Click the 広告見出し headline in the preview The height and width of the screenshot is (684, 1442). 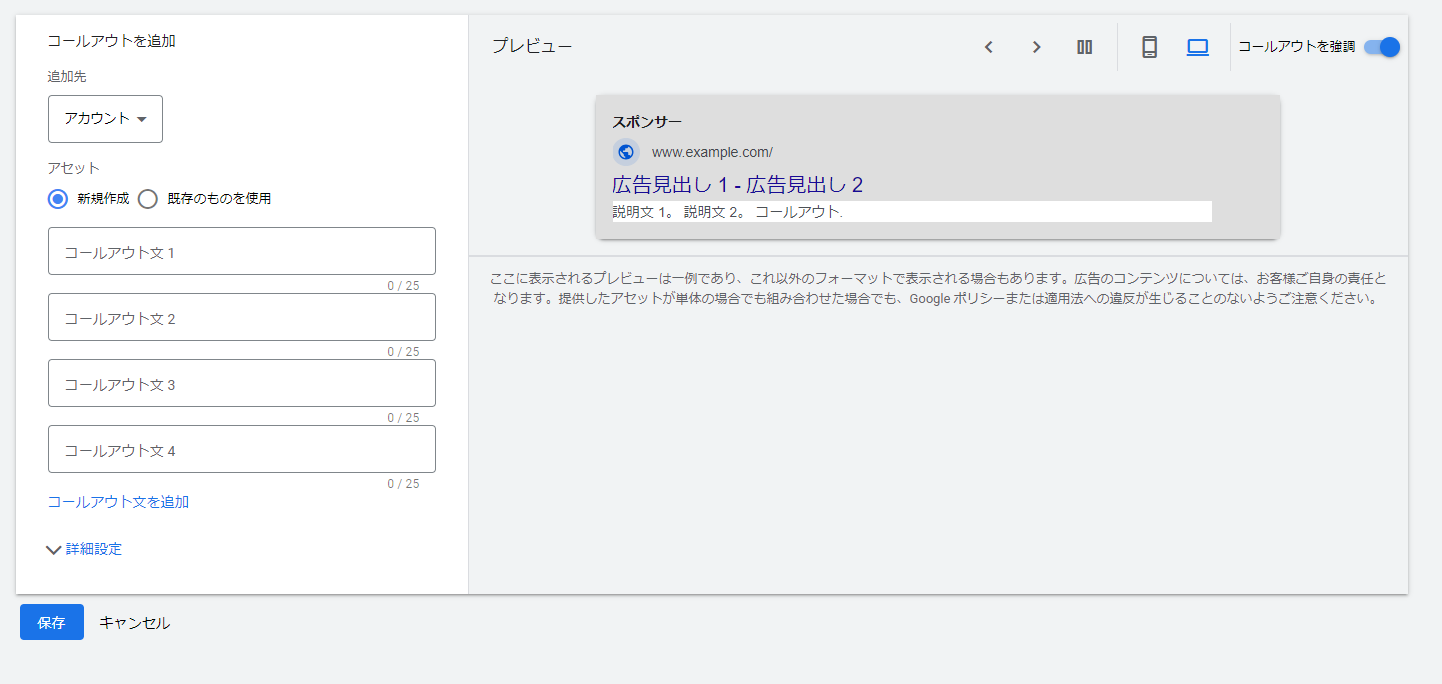(714, 184)
